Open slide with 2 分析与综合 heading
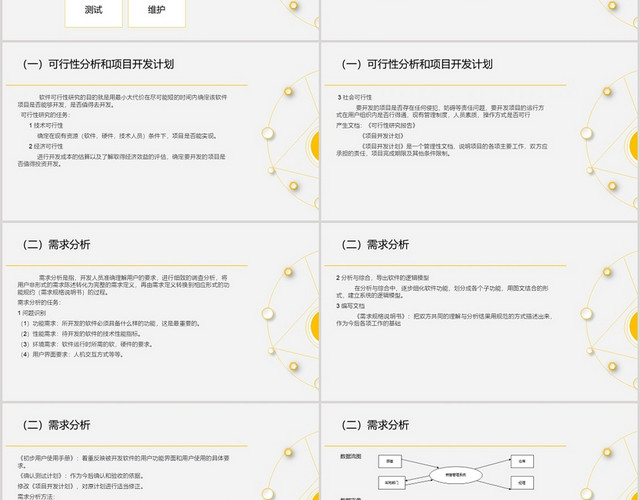The height and width of the screenshot is (500, 640). pos(479,312)
